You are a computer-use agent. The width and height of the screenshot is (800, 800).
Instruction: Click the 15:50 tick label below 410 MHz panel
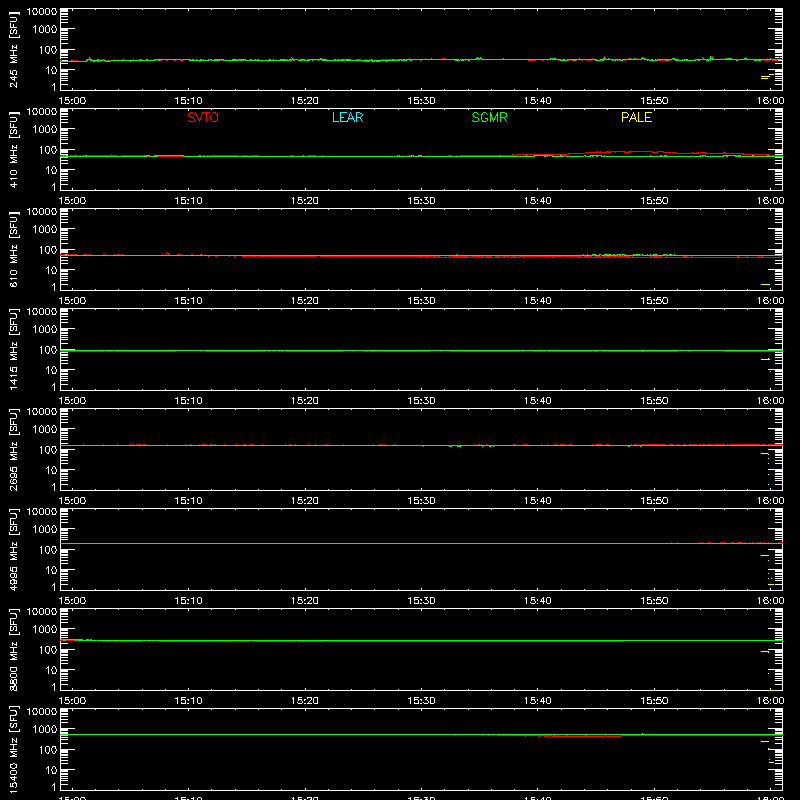pos(654,201)
